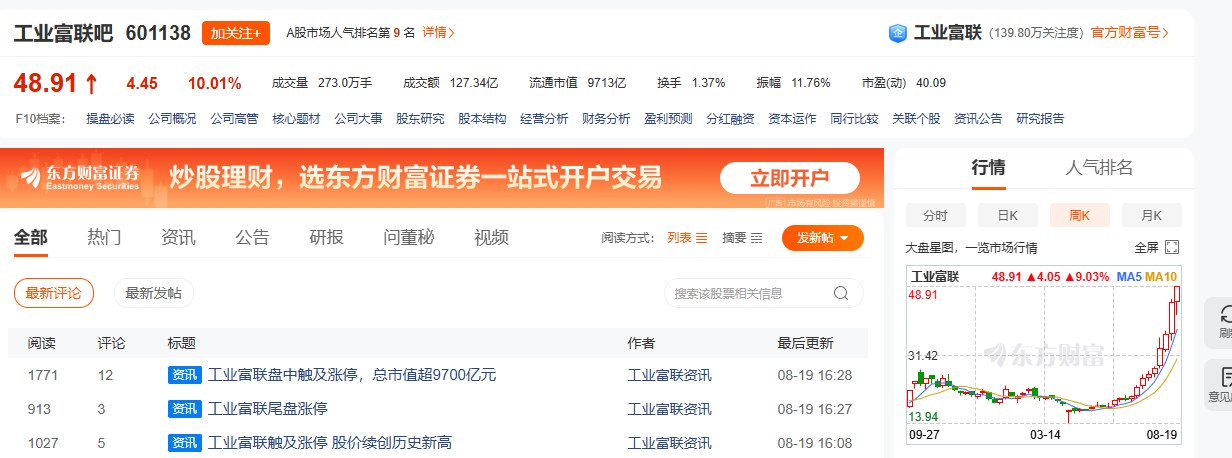Click the 大盘星图，一览市场行情 link
The image size is (1232, 458).
coord(971,247)
